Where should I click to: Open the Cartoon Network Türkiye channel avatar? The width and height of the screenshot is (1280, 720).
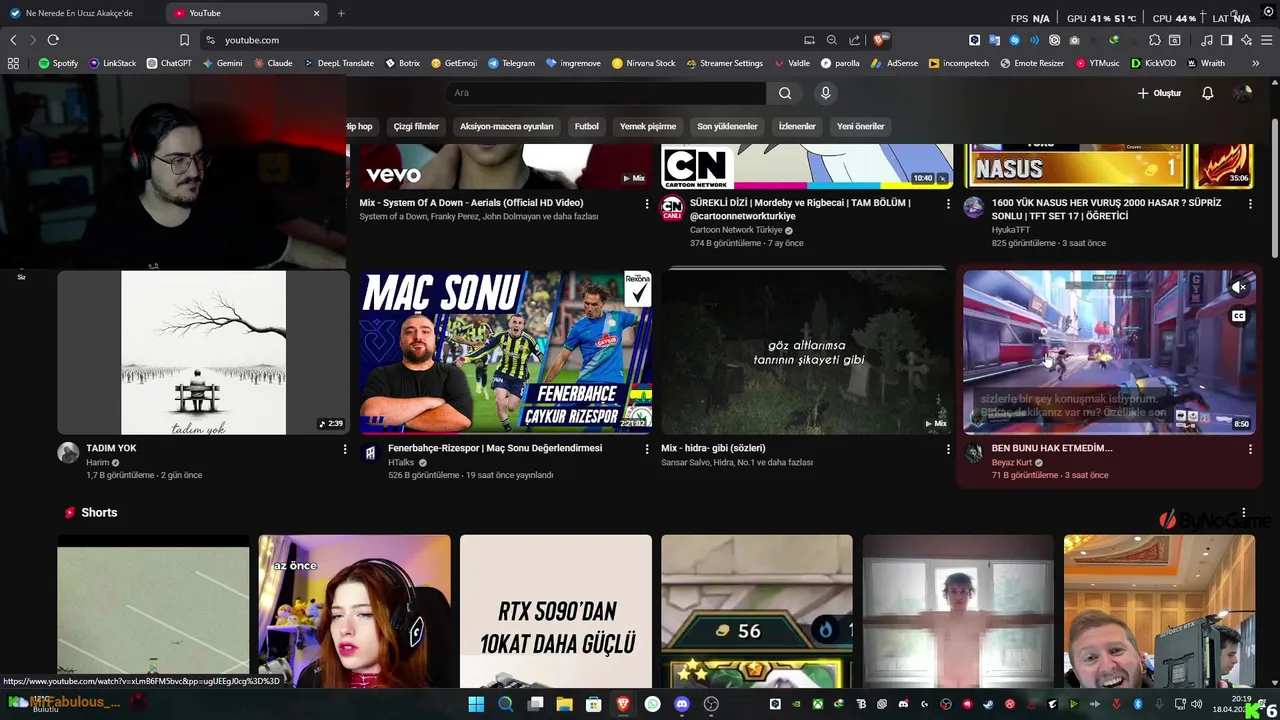click(672, 208)
